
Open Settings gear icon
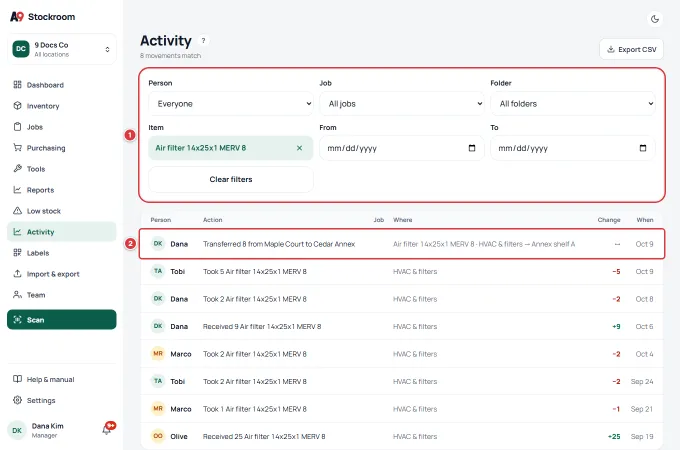click(x=17, y=400)
